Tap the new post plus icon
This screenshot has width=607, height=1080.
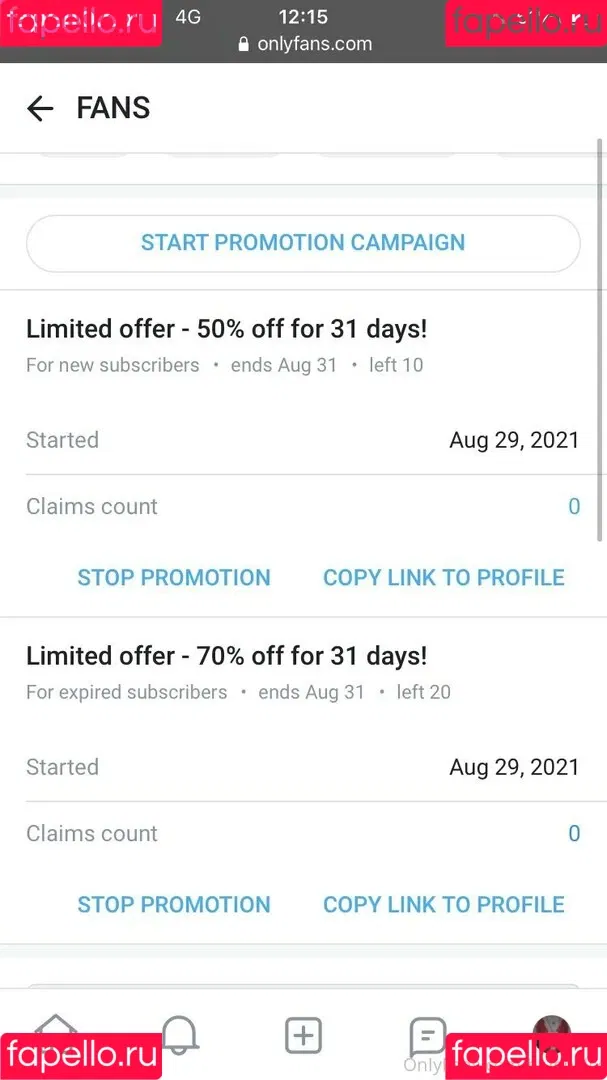click(303, 1035)
